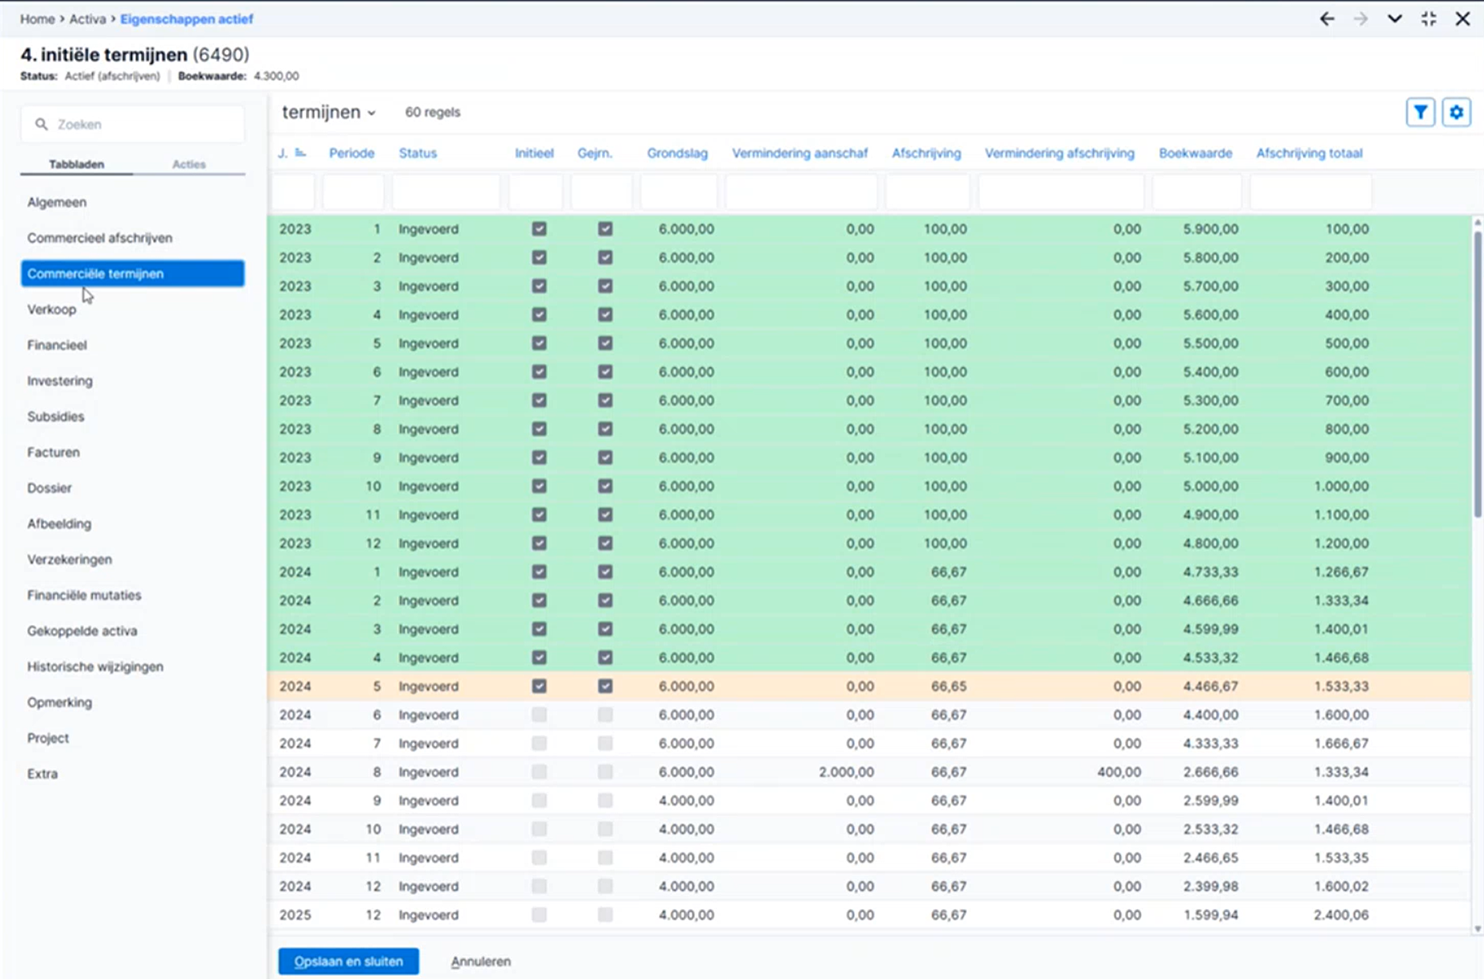This screenshot has width=1484, height=979.
Task: Switch to the Acties tab
Action: coord(189,164)
